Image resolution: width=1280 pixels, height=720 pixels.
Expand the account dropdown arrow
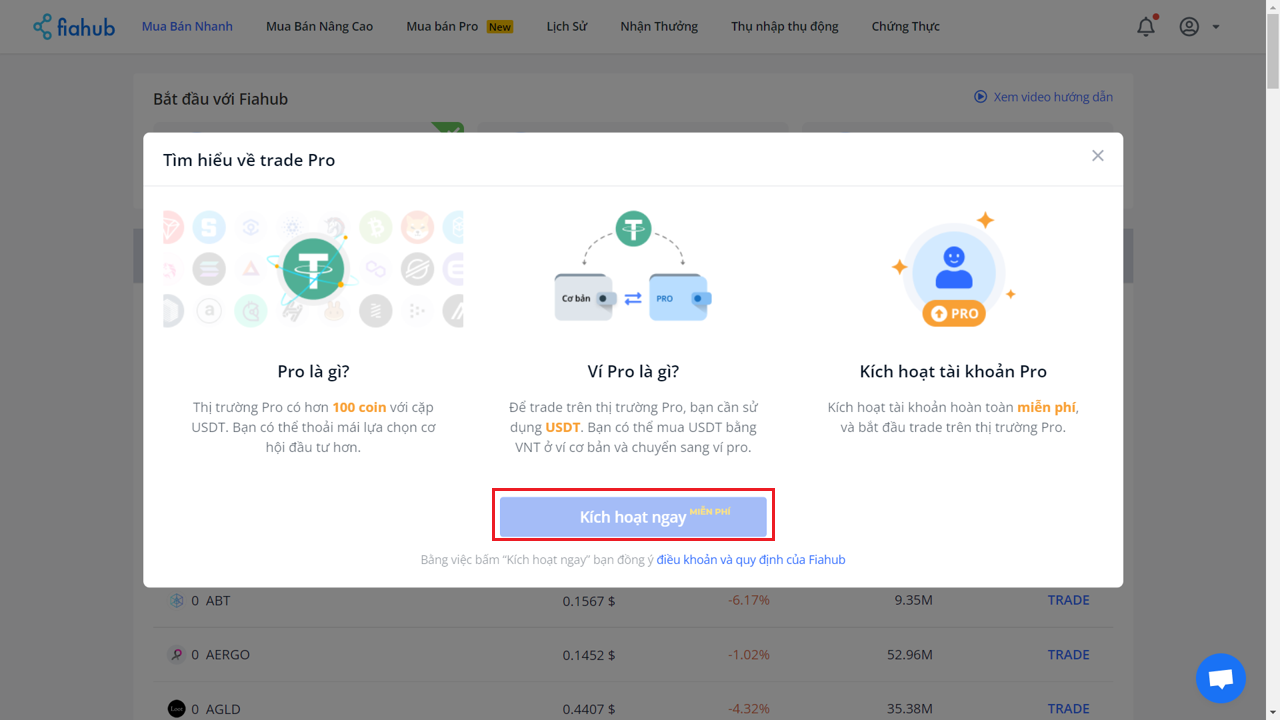(1216, 27)
